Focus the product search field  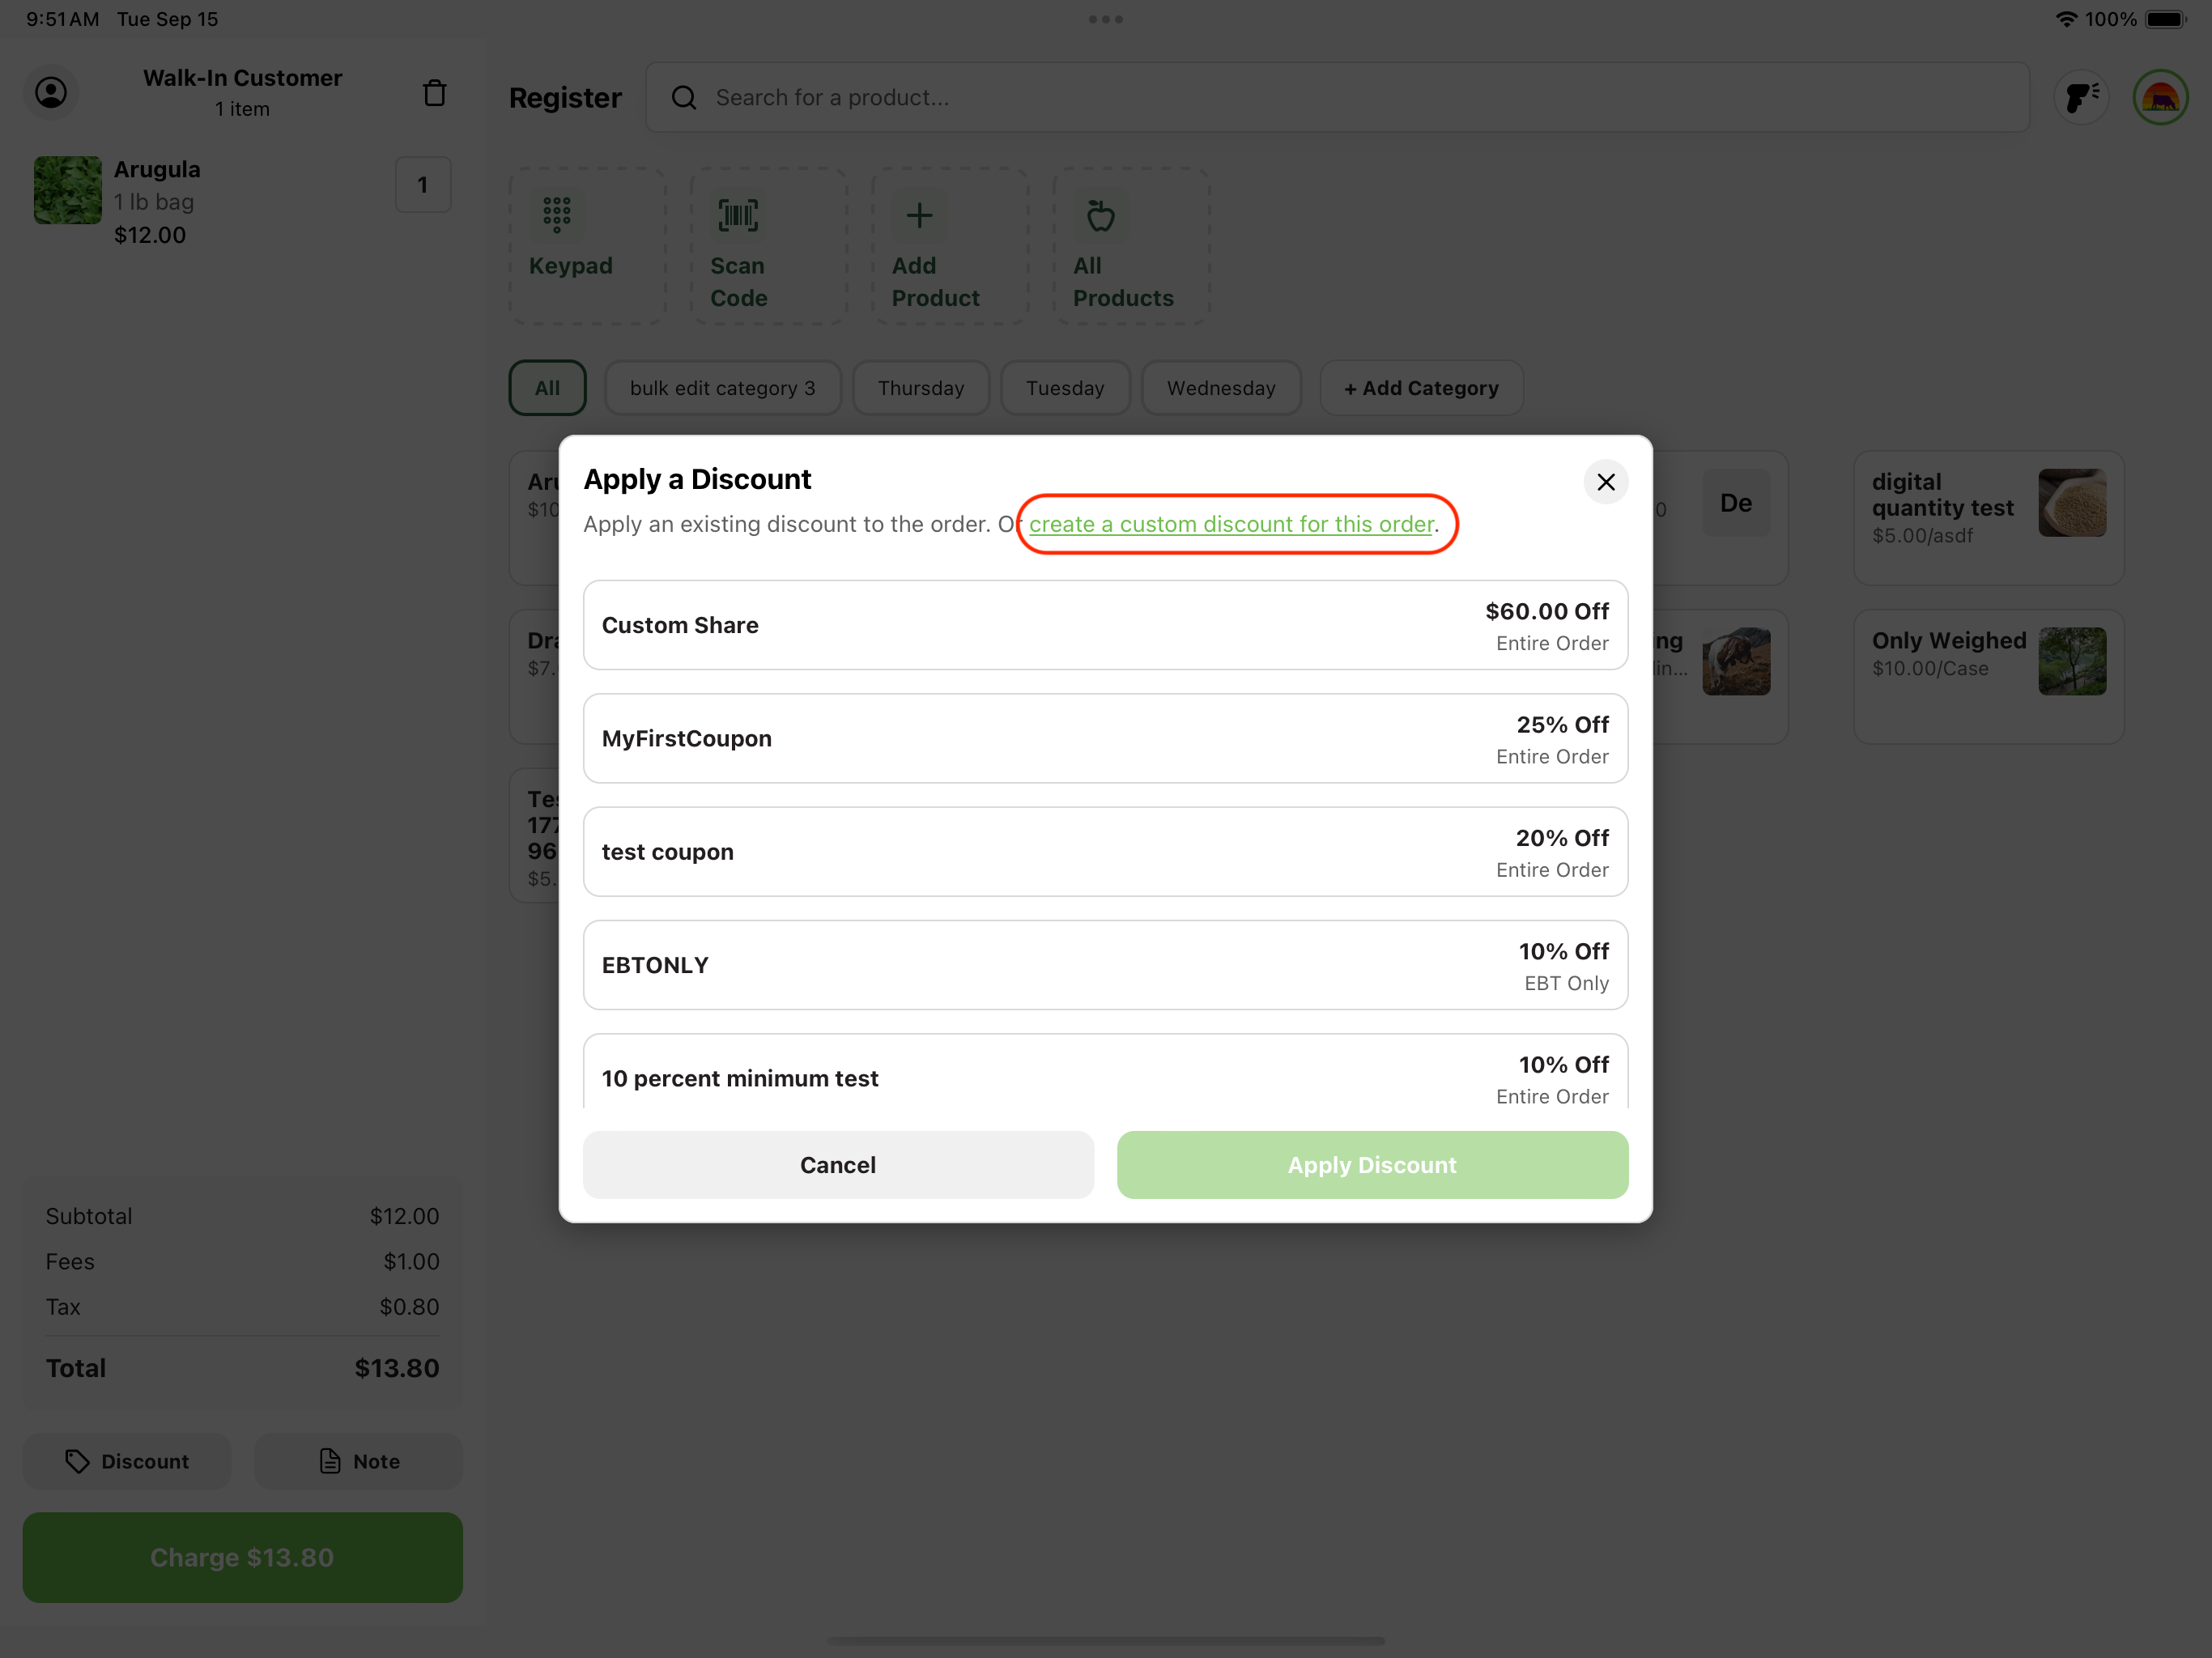click(x=1337, y=97)
